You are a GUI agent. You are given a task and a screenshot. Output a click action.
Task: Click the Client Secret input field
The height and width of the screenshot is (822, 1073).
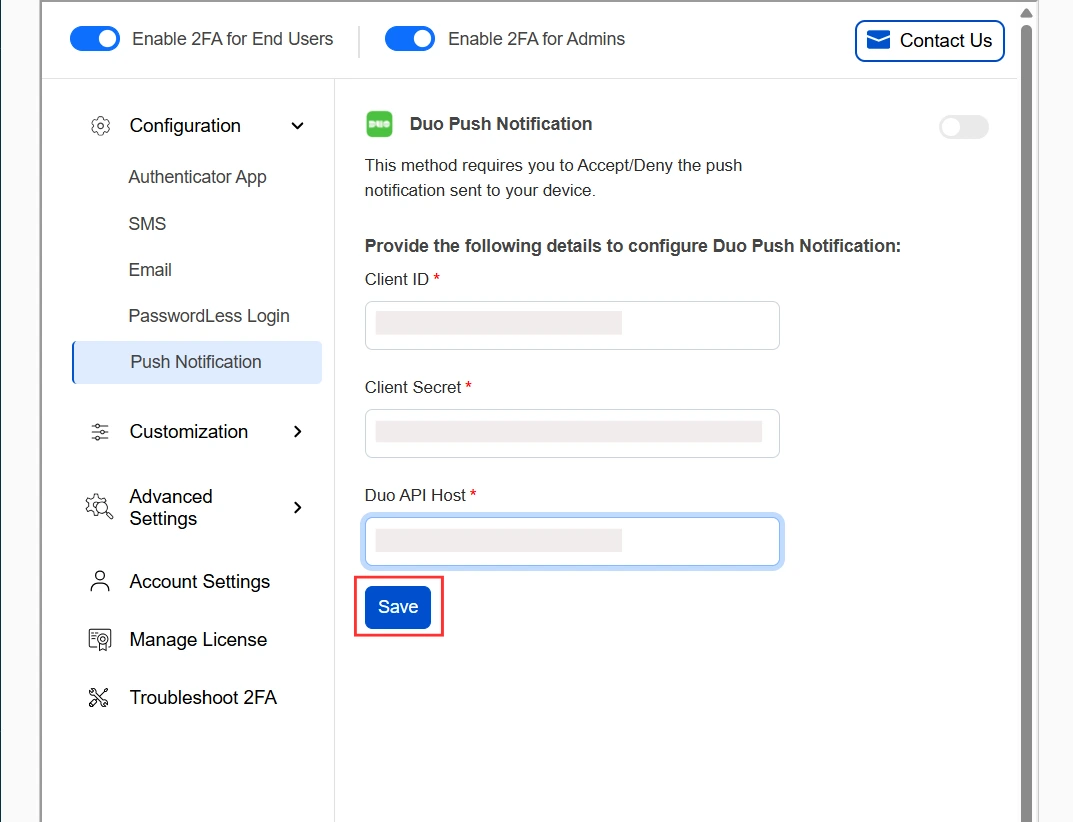[572, 433]
